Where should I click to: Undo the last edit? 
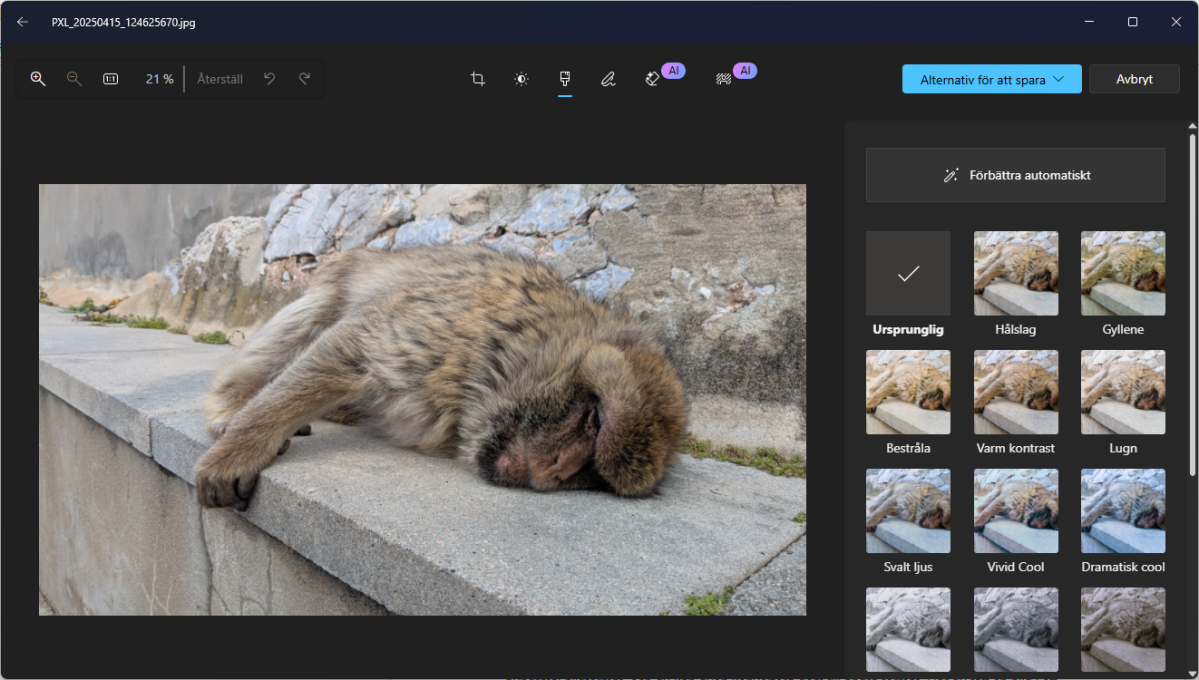(269, 78)
